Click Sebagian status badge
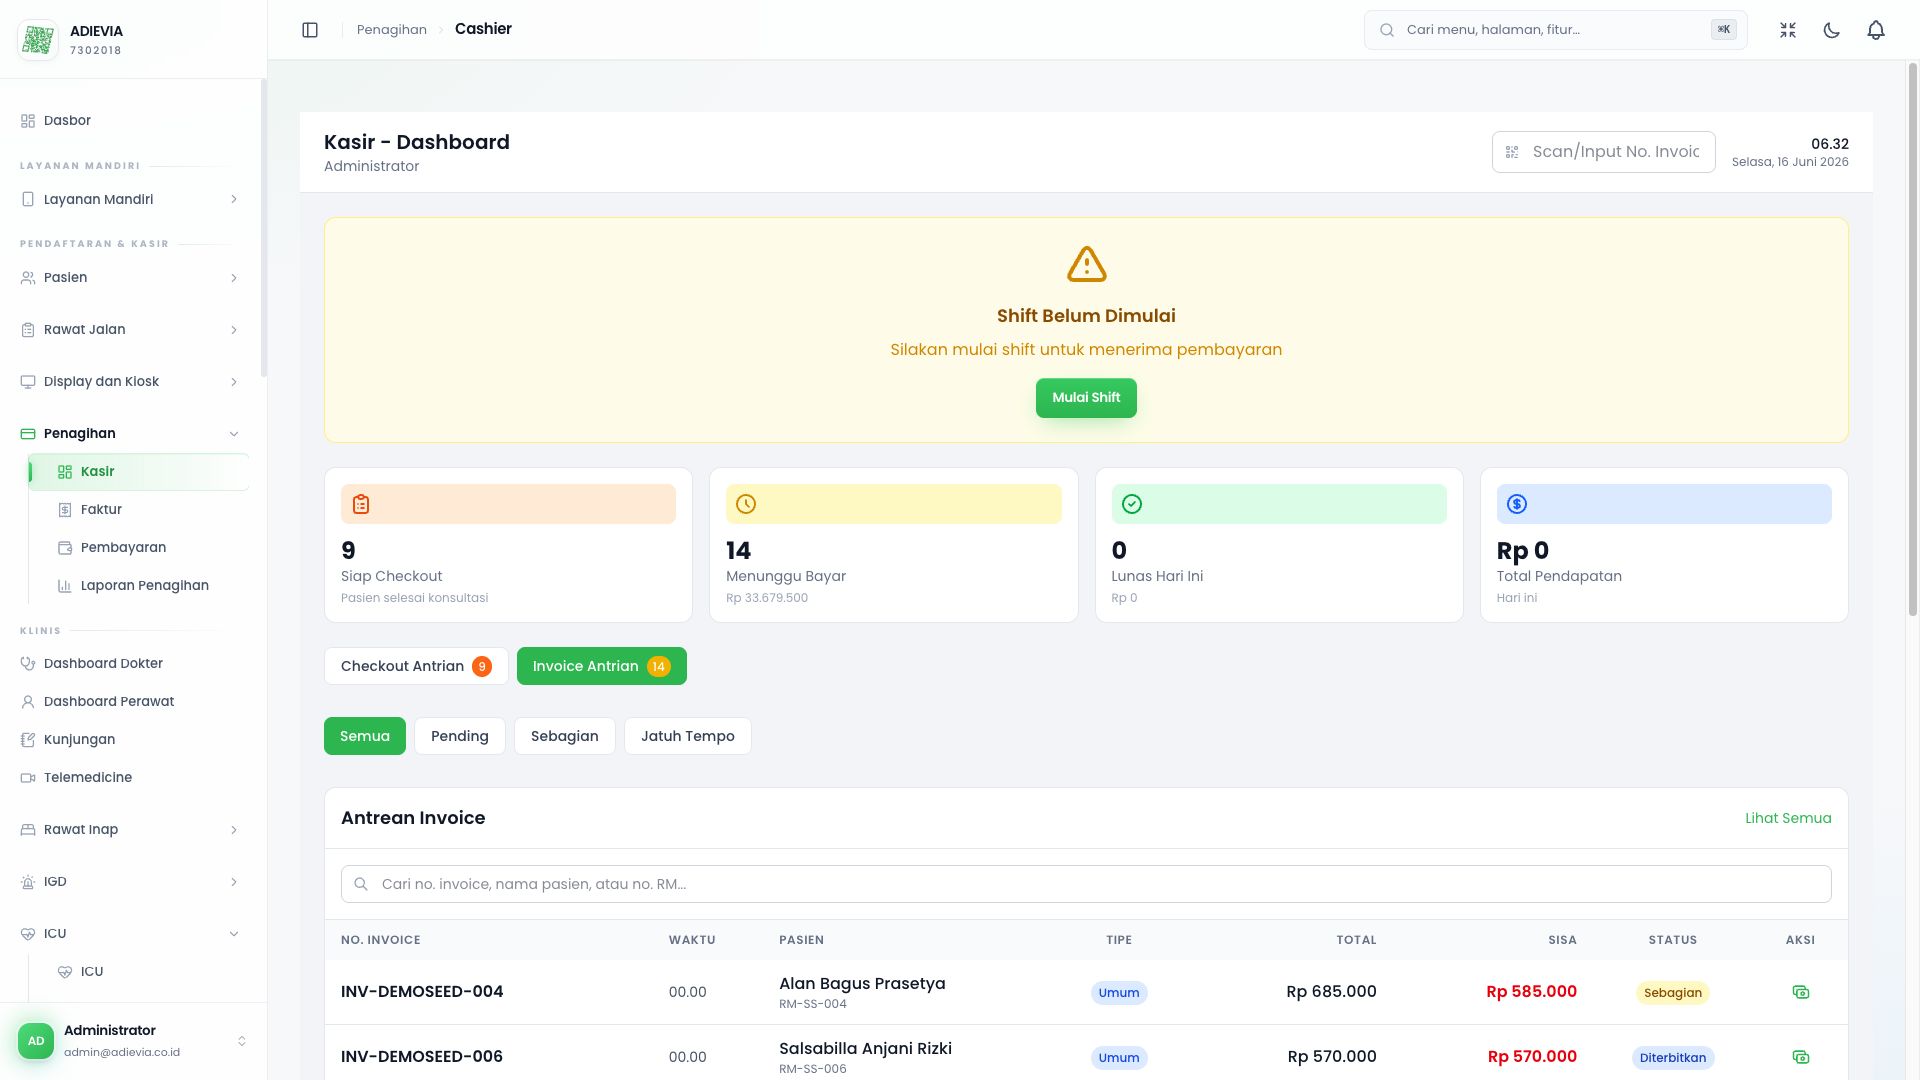The image size is (1920, 1080). tap(1673, 993)
